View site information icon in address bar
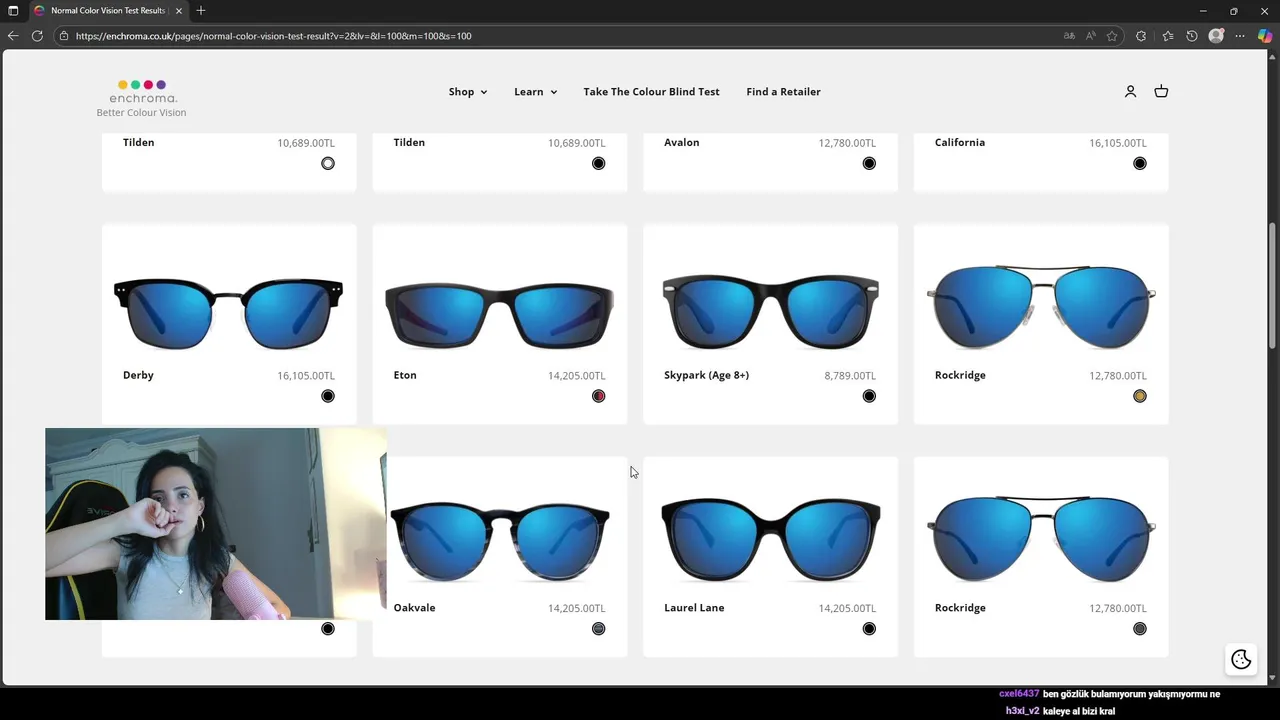Image resolution: width=1280 pixels, height=720 pixels. pyautogui.click(x=64, y=36)
